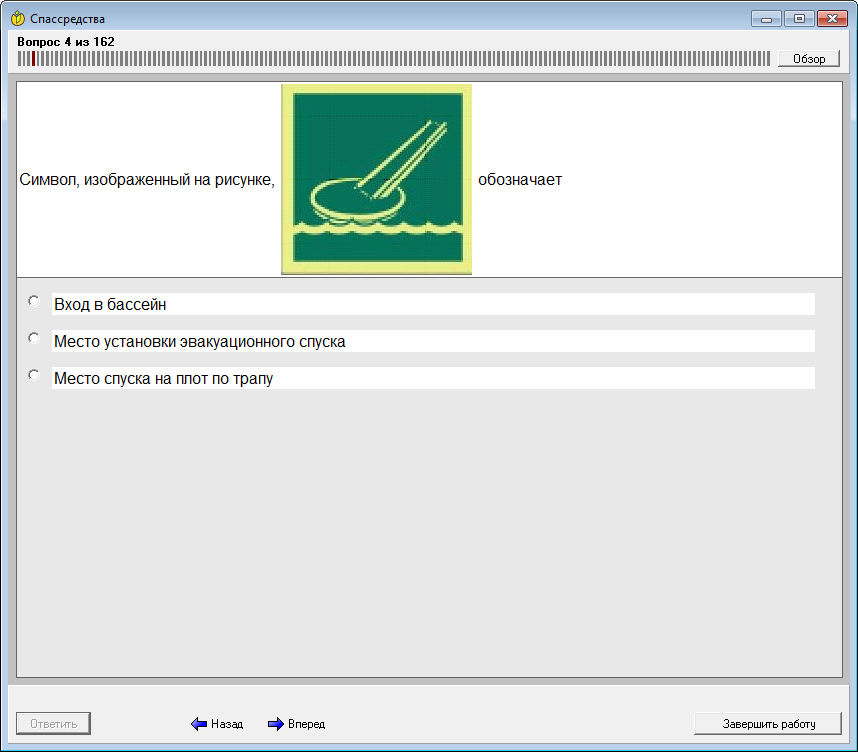Image resolution: width=858 pixels, height=752 pixels.
Task: Mark radio button Место спуска на плот по трапу
Action: point(34,375)
